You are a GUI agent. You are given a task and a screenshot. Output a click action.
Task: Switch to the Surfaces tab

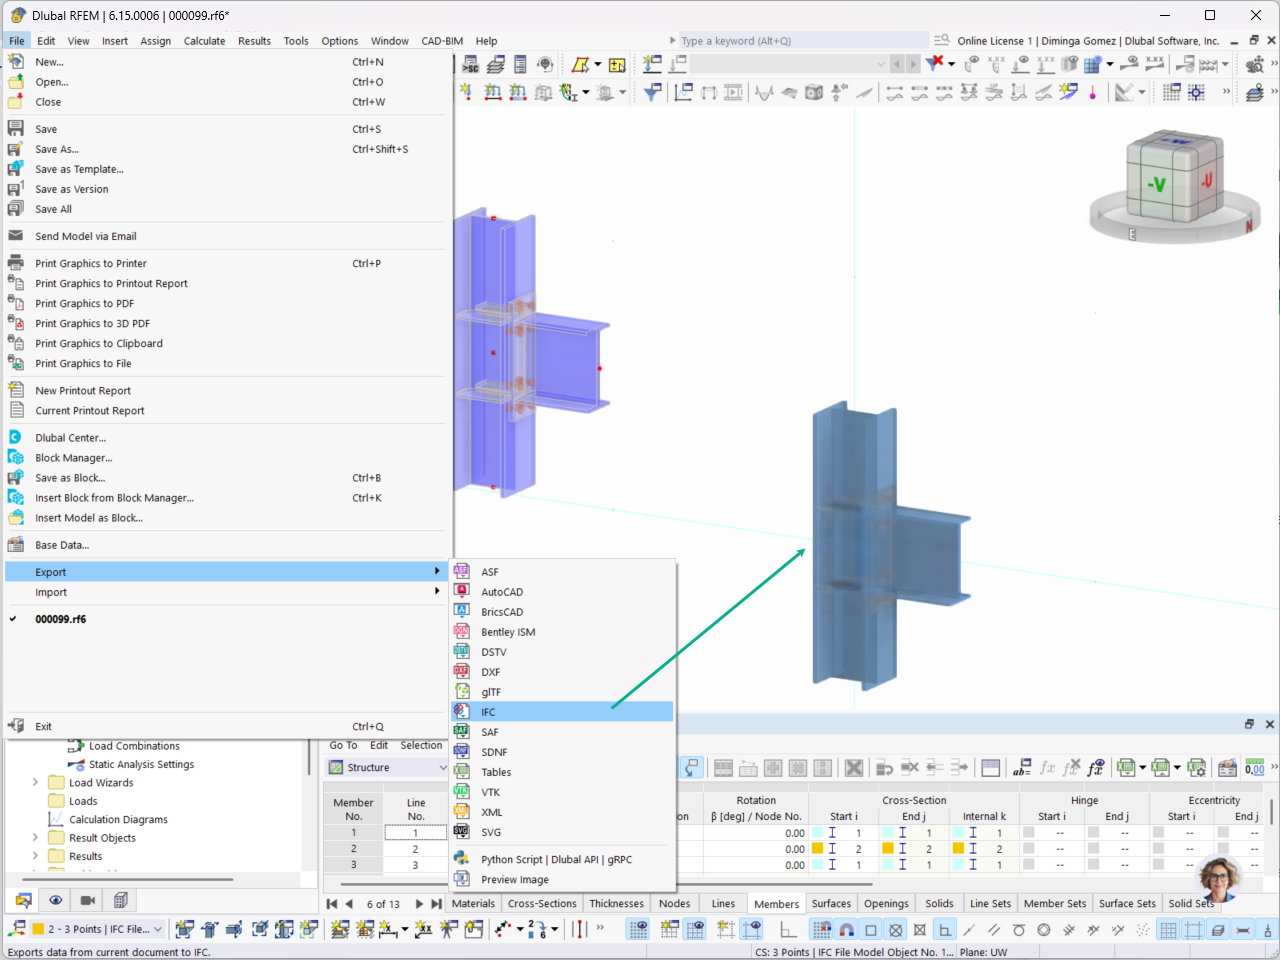coord(831,903)
